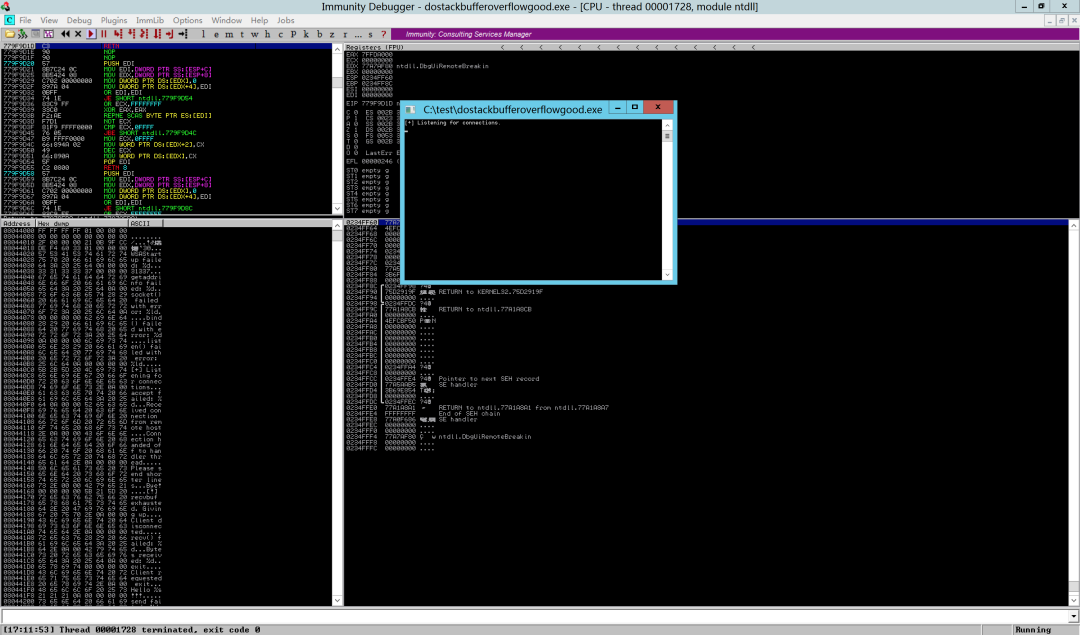Click the go to address arrow icon
Viewport: 1080px width, 635px height.
(183, 34)
